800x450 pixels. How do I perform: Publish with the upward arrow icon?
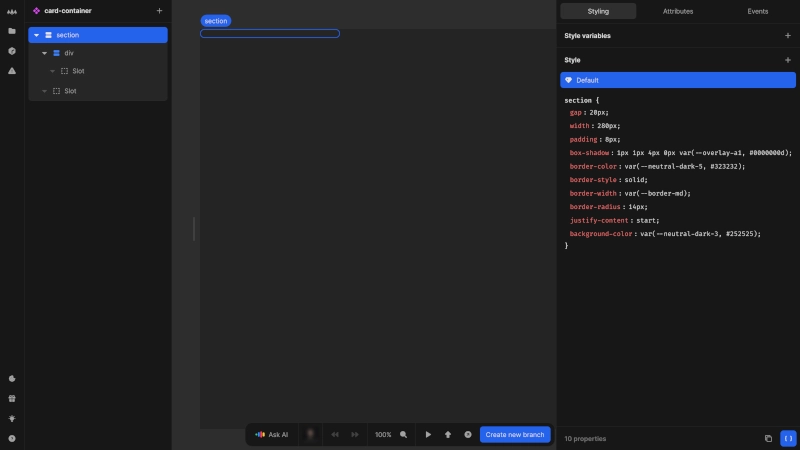tap(448, 435)
